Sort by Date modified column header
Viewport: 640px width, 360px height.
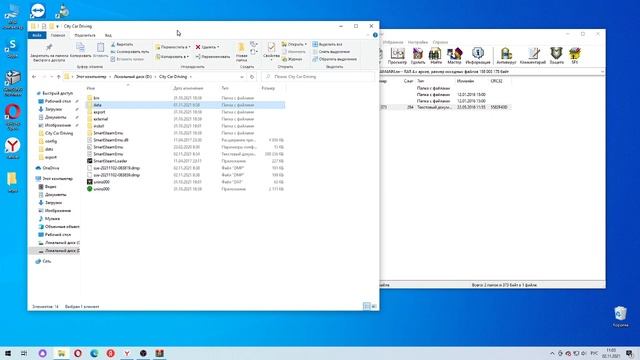[188, 88]
